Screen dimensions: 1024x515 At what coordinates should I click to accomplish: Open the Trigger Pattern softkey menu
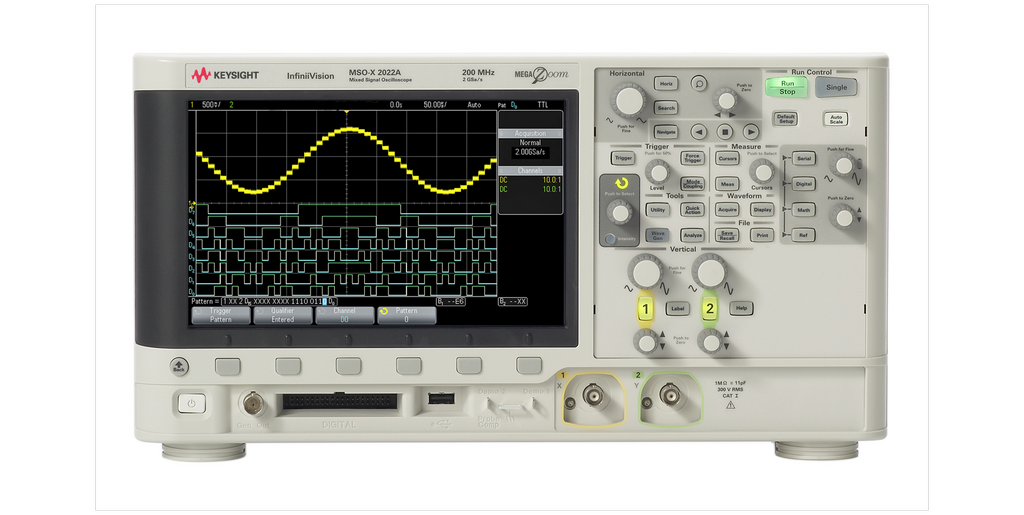pyautogui.click(x=220, y=315)
